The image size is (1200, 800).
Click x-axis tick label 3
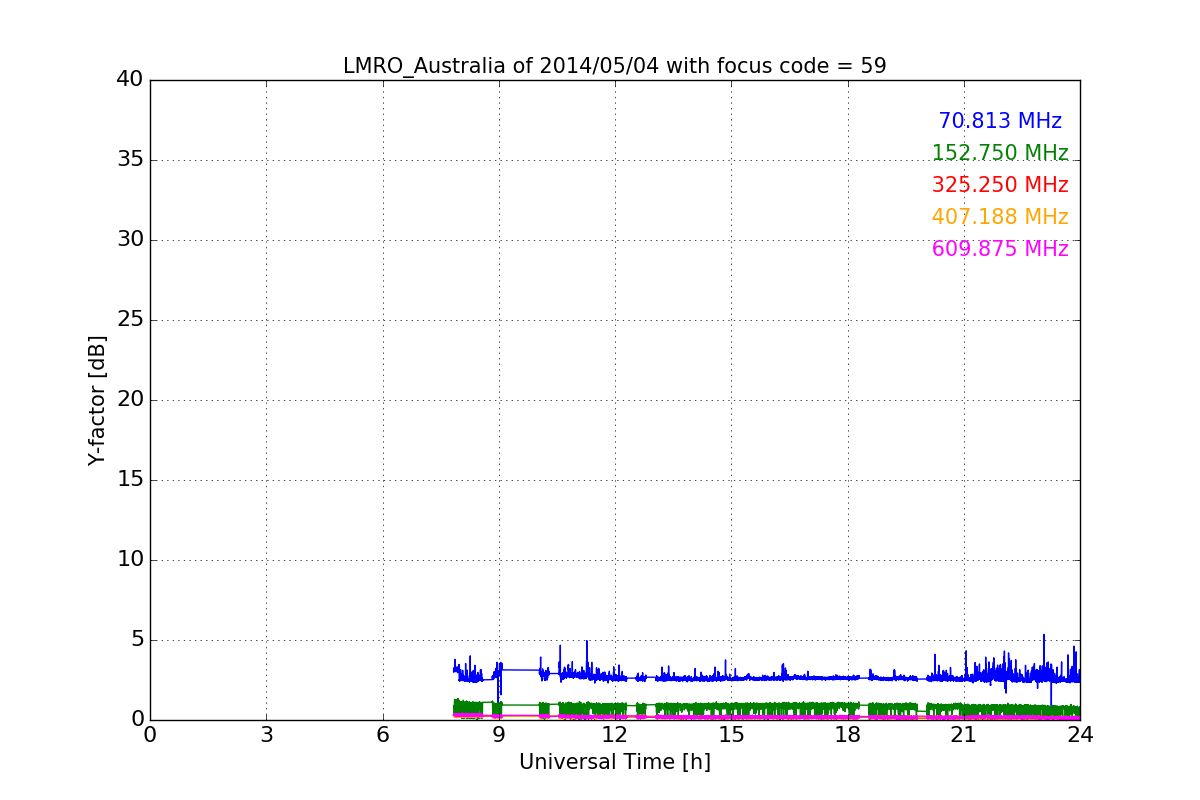pos(266,735)
